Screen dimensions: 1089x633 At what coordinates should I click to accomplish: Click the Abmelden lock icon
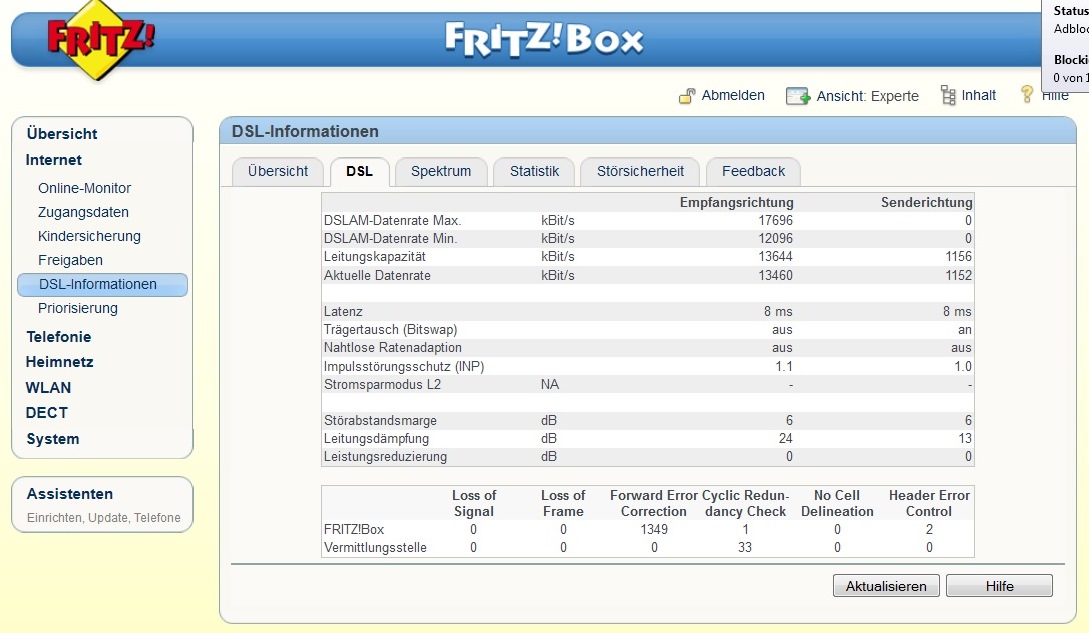(687, 96)
